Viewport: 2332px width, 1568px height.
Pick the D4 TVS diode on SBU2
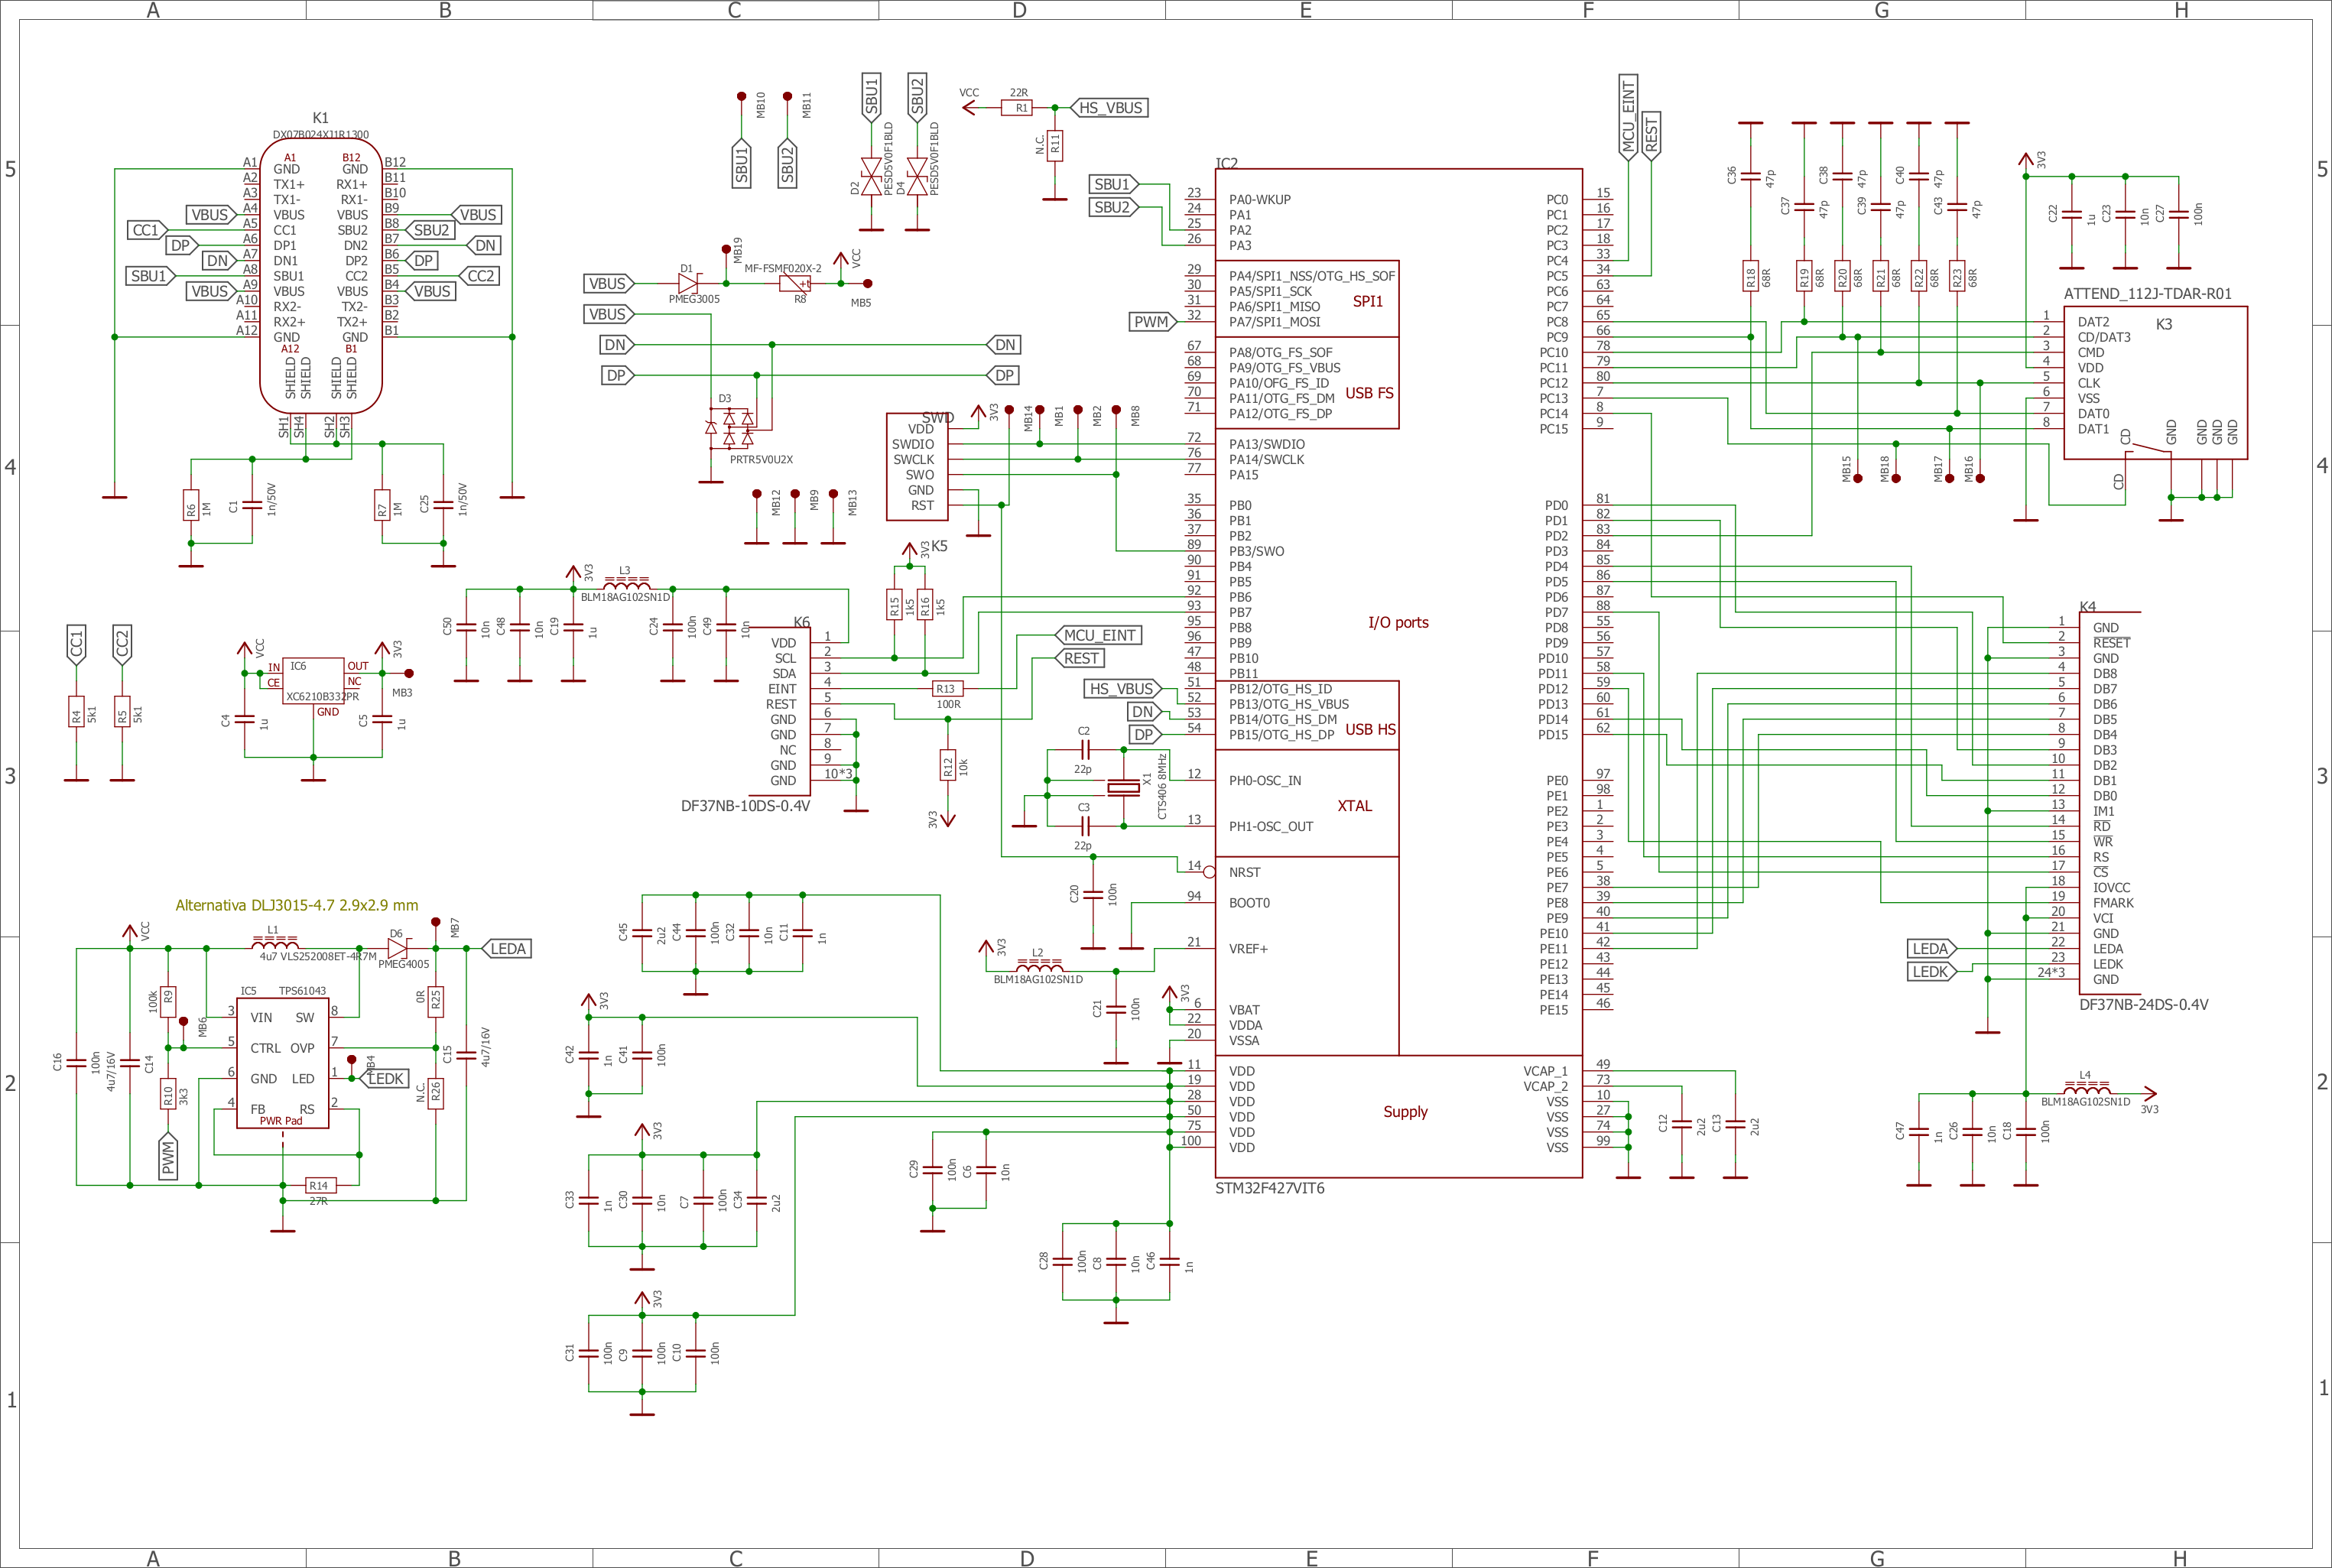coord(917,176)
